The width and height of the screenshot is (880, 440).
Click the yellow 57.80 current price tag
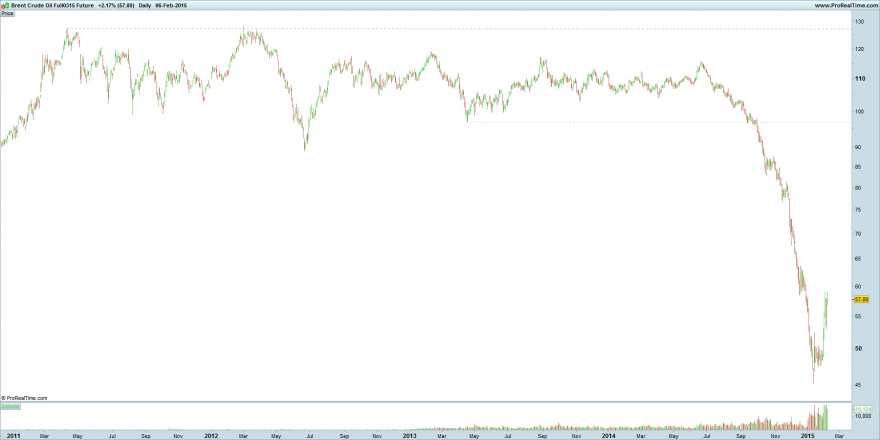click(861, 300)
